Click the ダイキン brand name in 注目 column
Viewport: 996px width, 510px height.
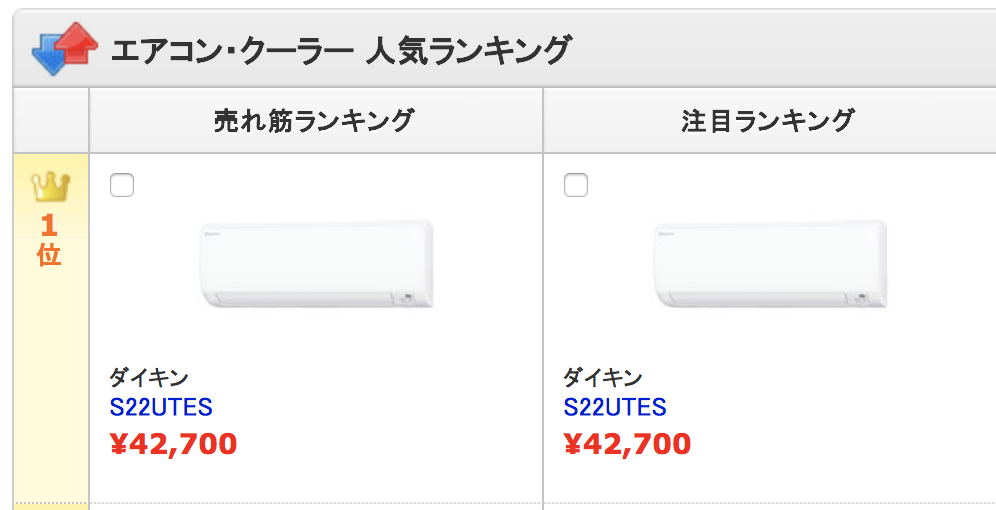coord(603,378)
